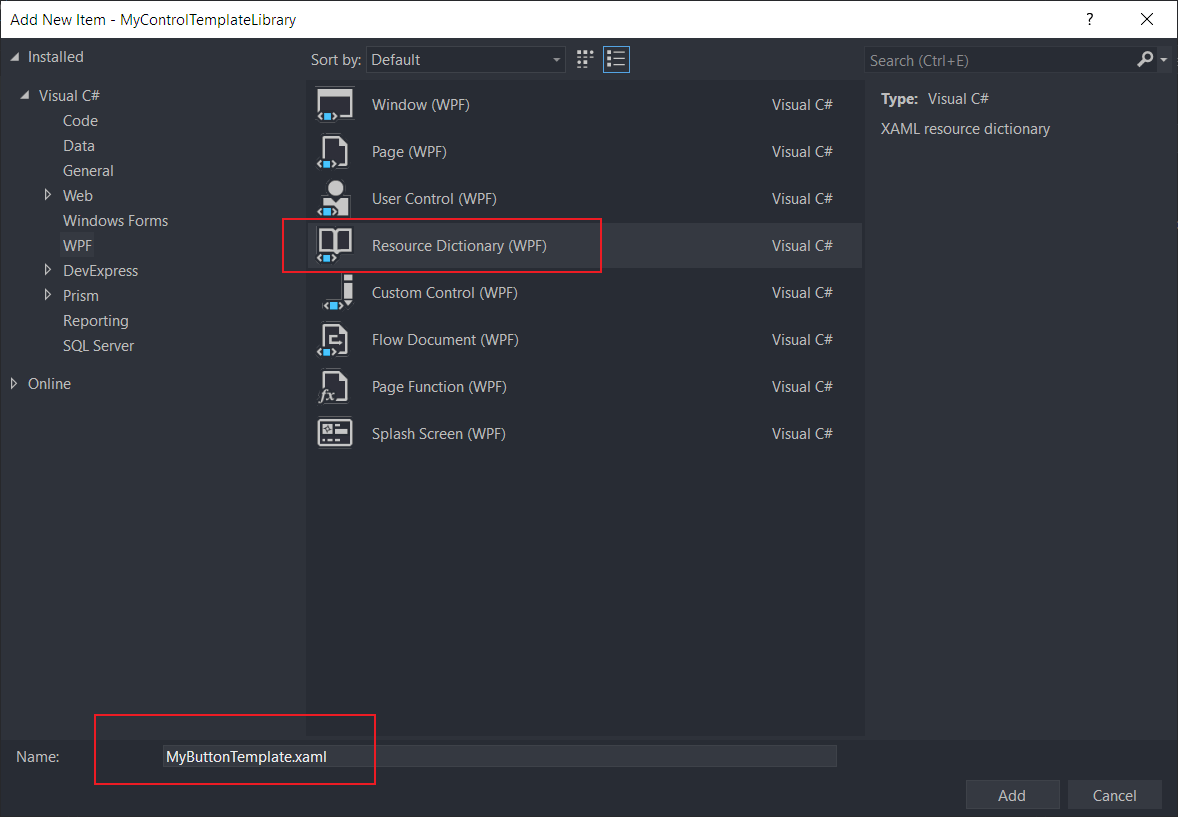Click the Flow Document (WPF) icon
Image resolution: width=1178 pixels, height=817 pixels.
pyautogui.click(x=335, y=340)
